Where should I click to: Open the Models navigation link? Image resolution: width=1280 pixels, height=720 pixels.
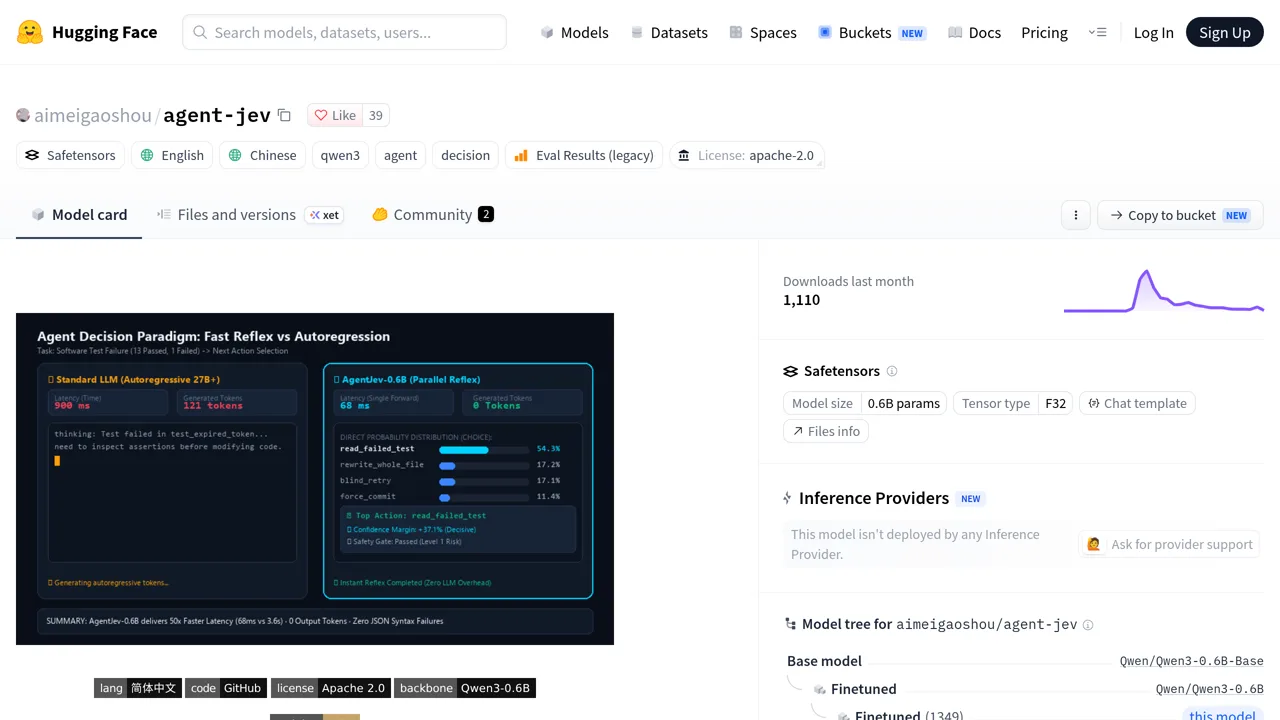click(x=574, y=32)
